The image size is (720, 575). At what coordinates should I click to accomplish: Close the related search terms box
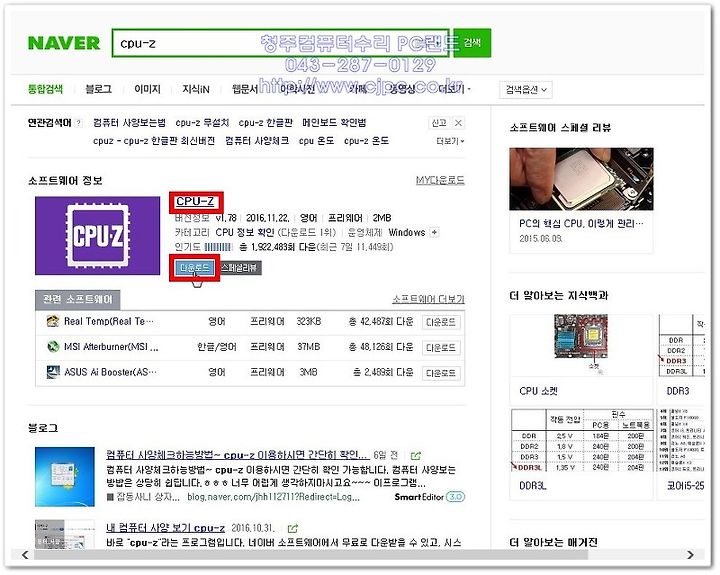coord(458,123)
